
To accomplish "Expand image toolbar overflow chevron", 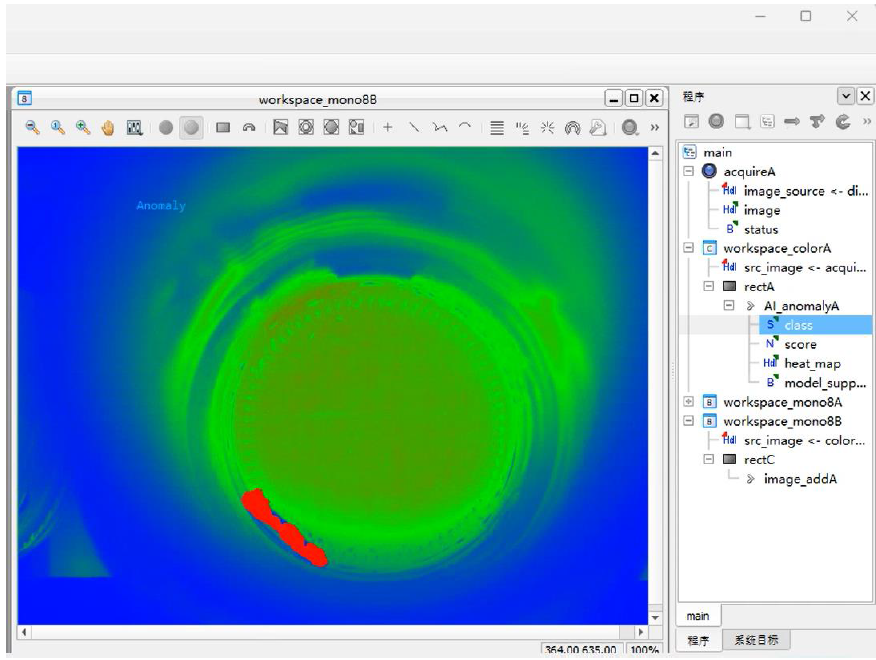I will (654, 127).
